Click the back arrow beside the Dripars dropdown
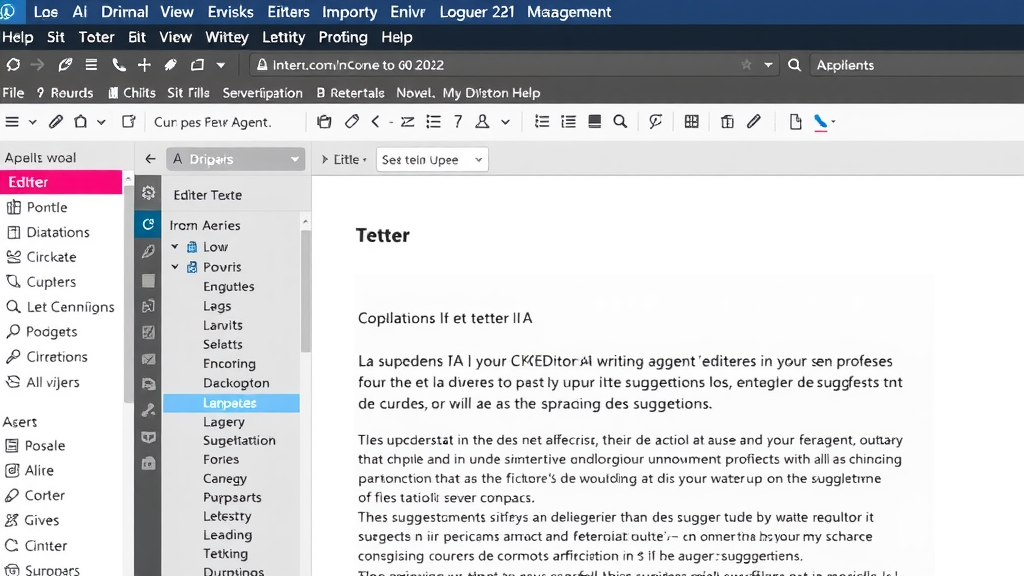The image size is (1024, 576). [x=149, y=158]
